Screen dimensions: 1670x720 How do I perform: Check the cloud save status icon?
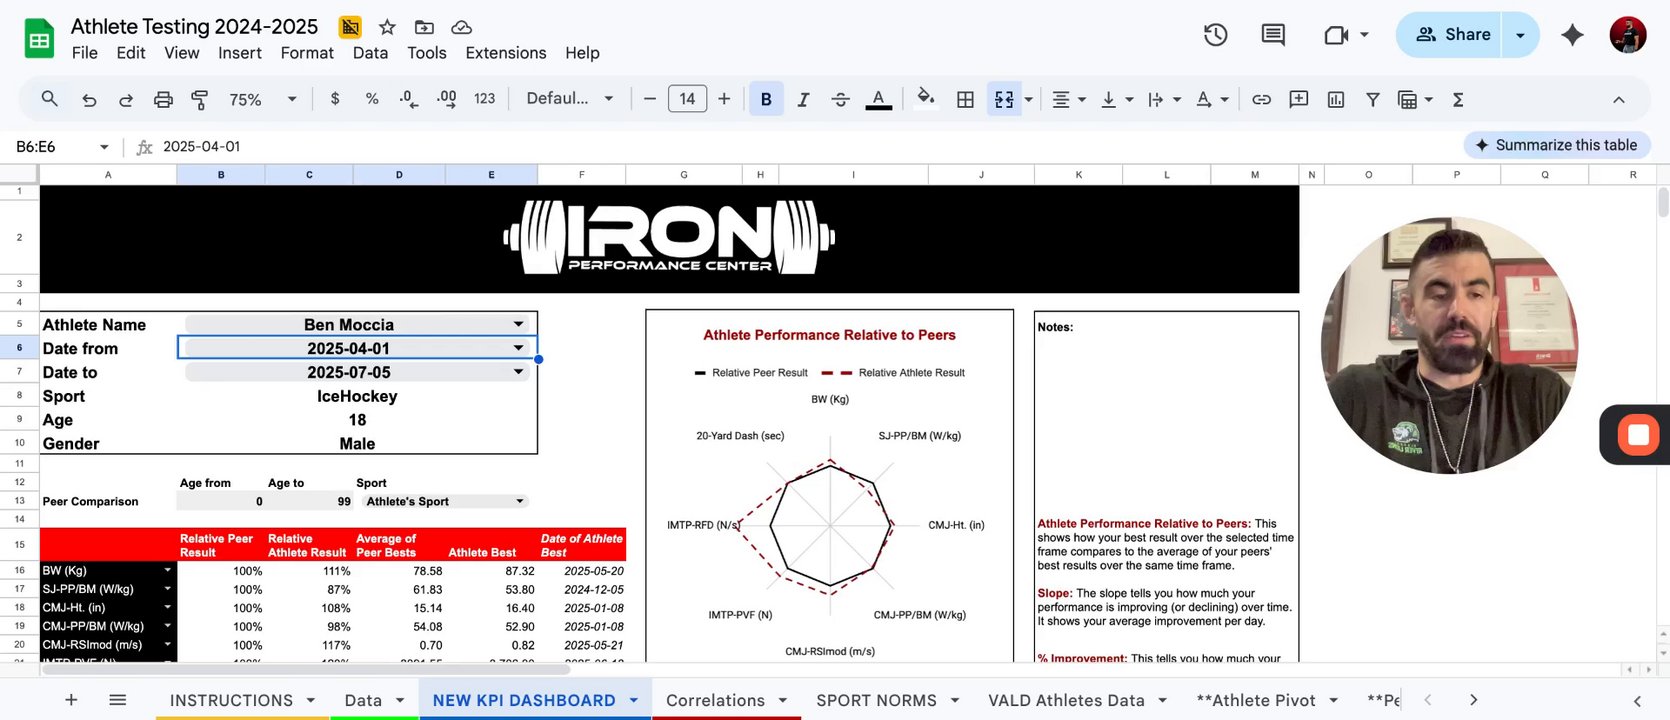coord(461,27)
